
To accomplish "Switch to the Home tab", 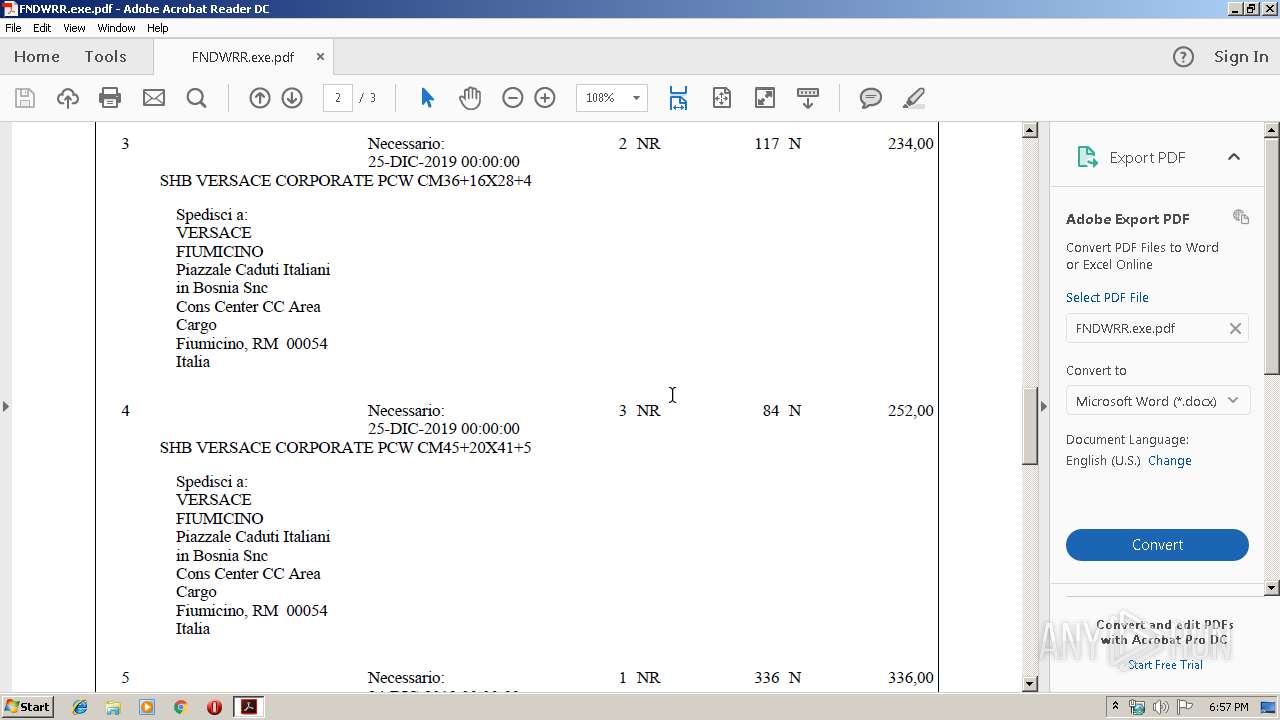I will click(x=37, y=57).
